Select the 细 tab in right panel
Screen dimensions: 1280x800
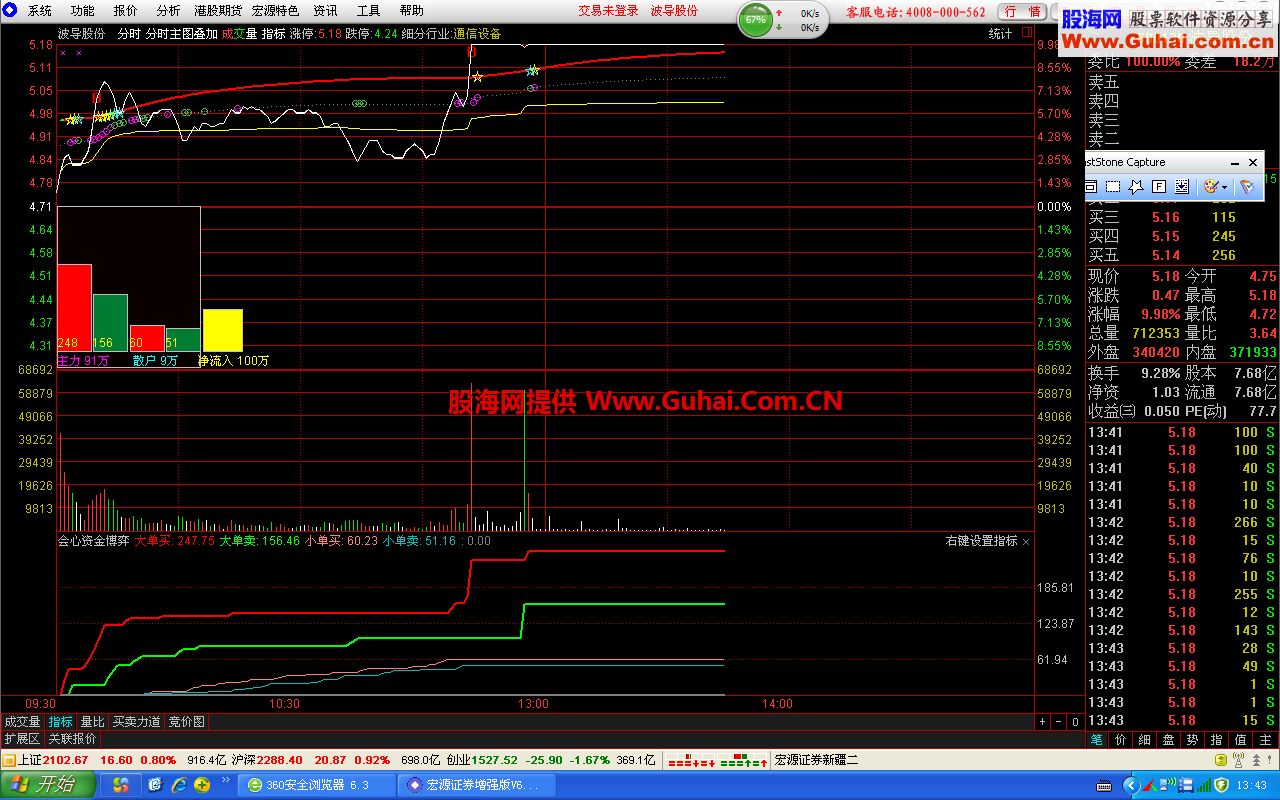click(x=1144, y=739)
